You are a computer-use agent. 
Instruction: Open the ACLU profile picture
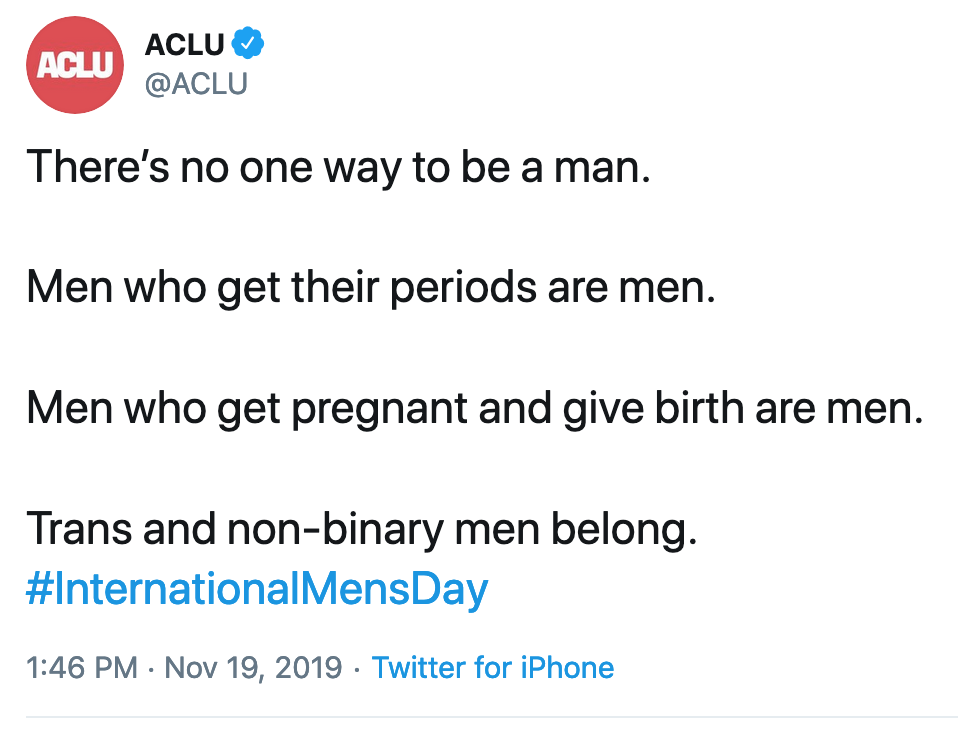pos(75,66)
